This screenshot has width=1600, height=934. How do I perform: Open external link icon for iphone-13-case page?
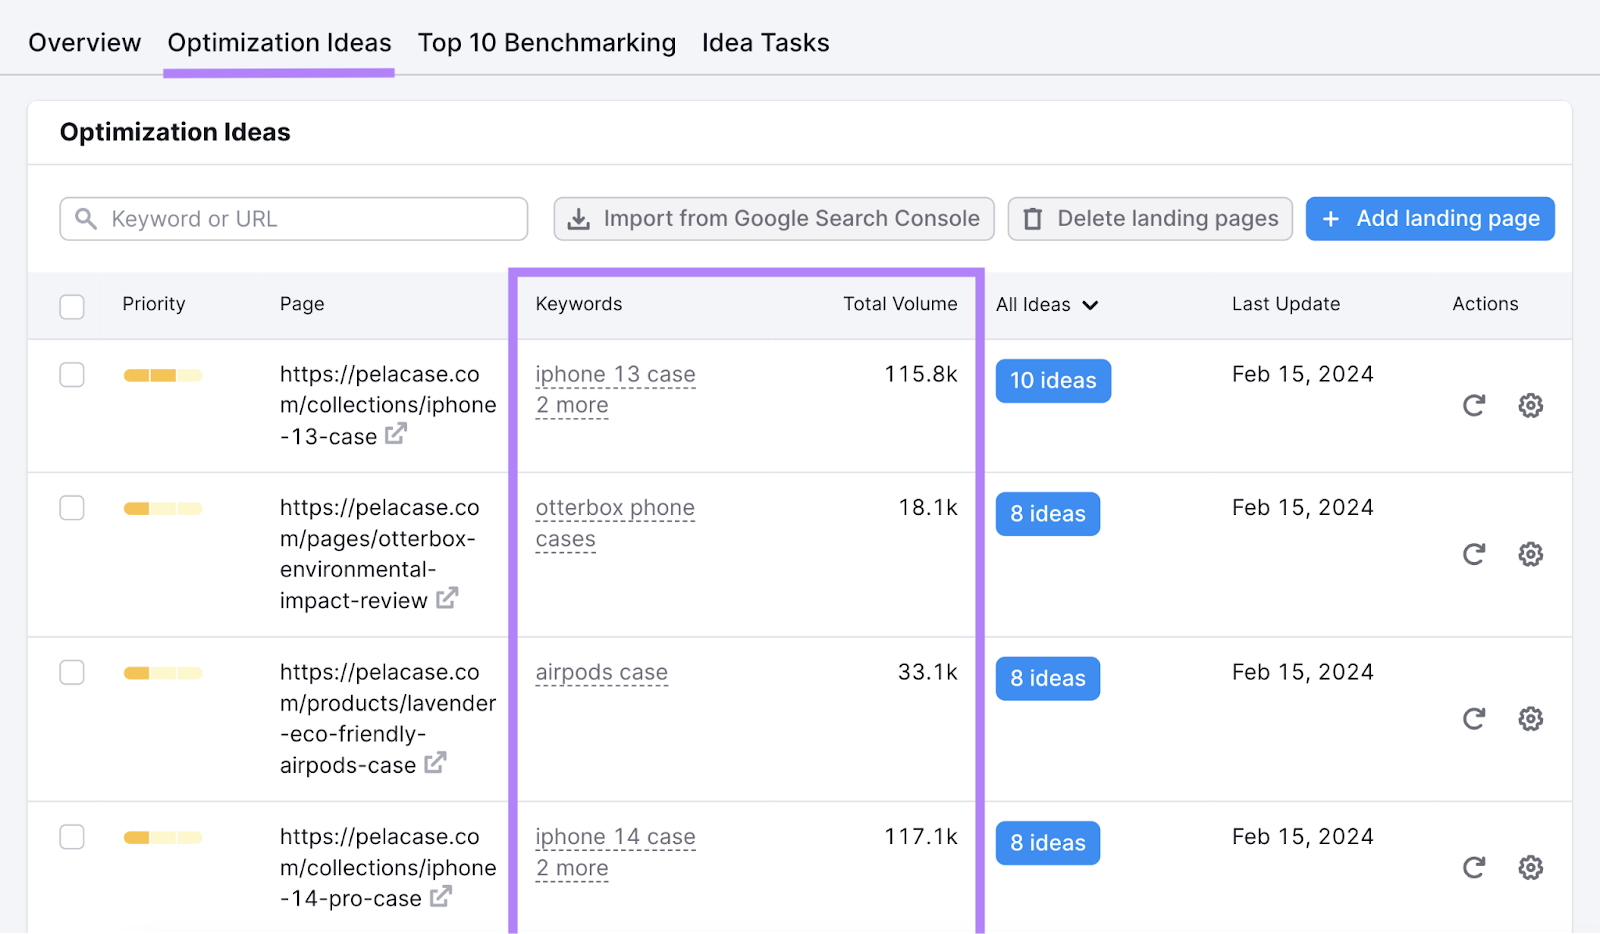(396, 434)
